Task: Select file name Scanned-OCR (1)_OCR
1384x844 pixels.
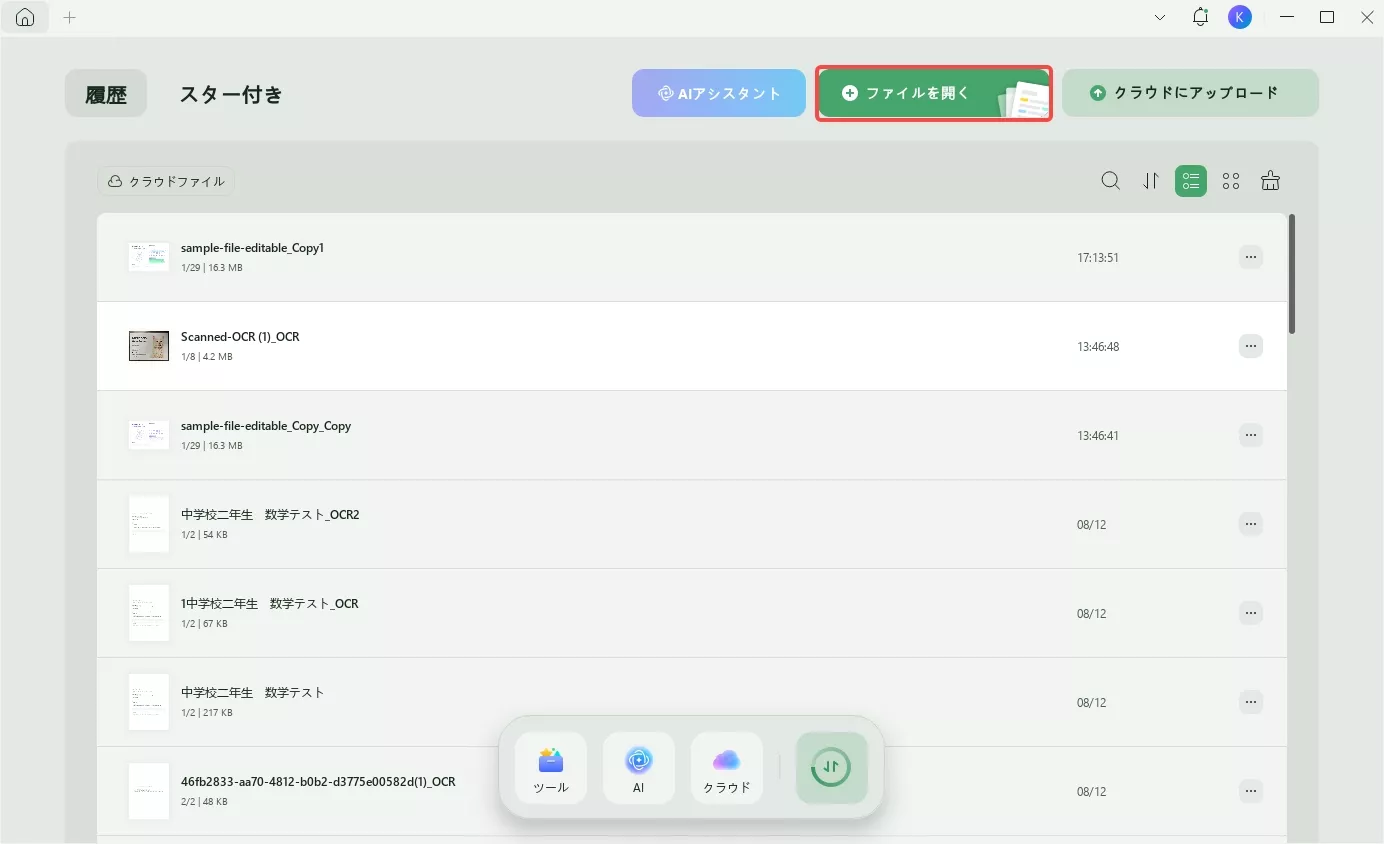Action: (x=240, y=337)
